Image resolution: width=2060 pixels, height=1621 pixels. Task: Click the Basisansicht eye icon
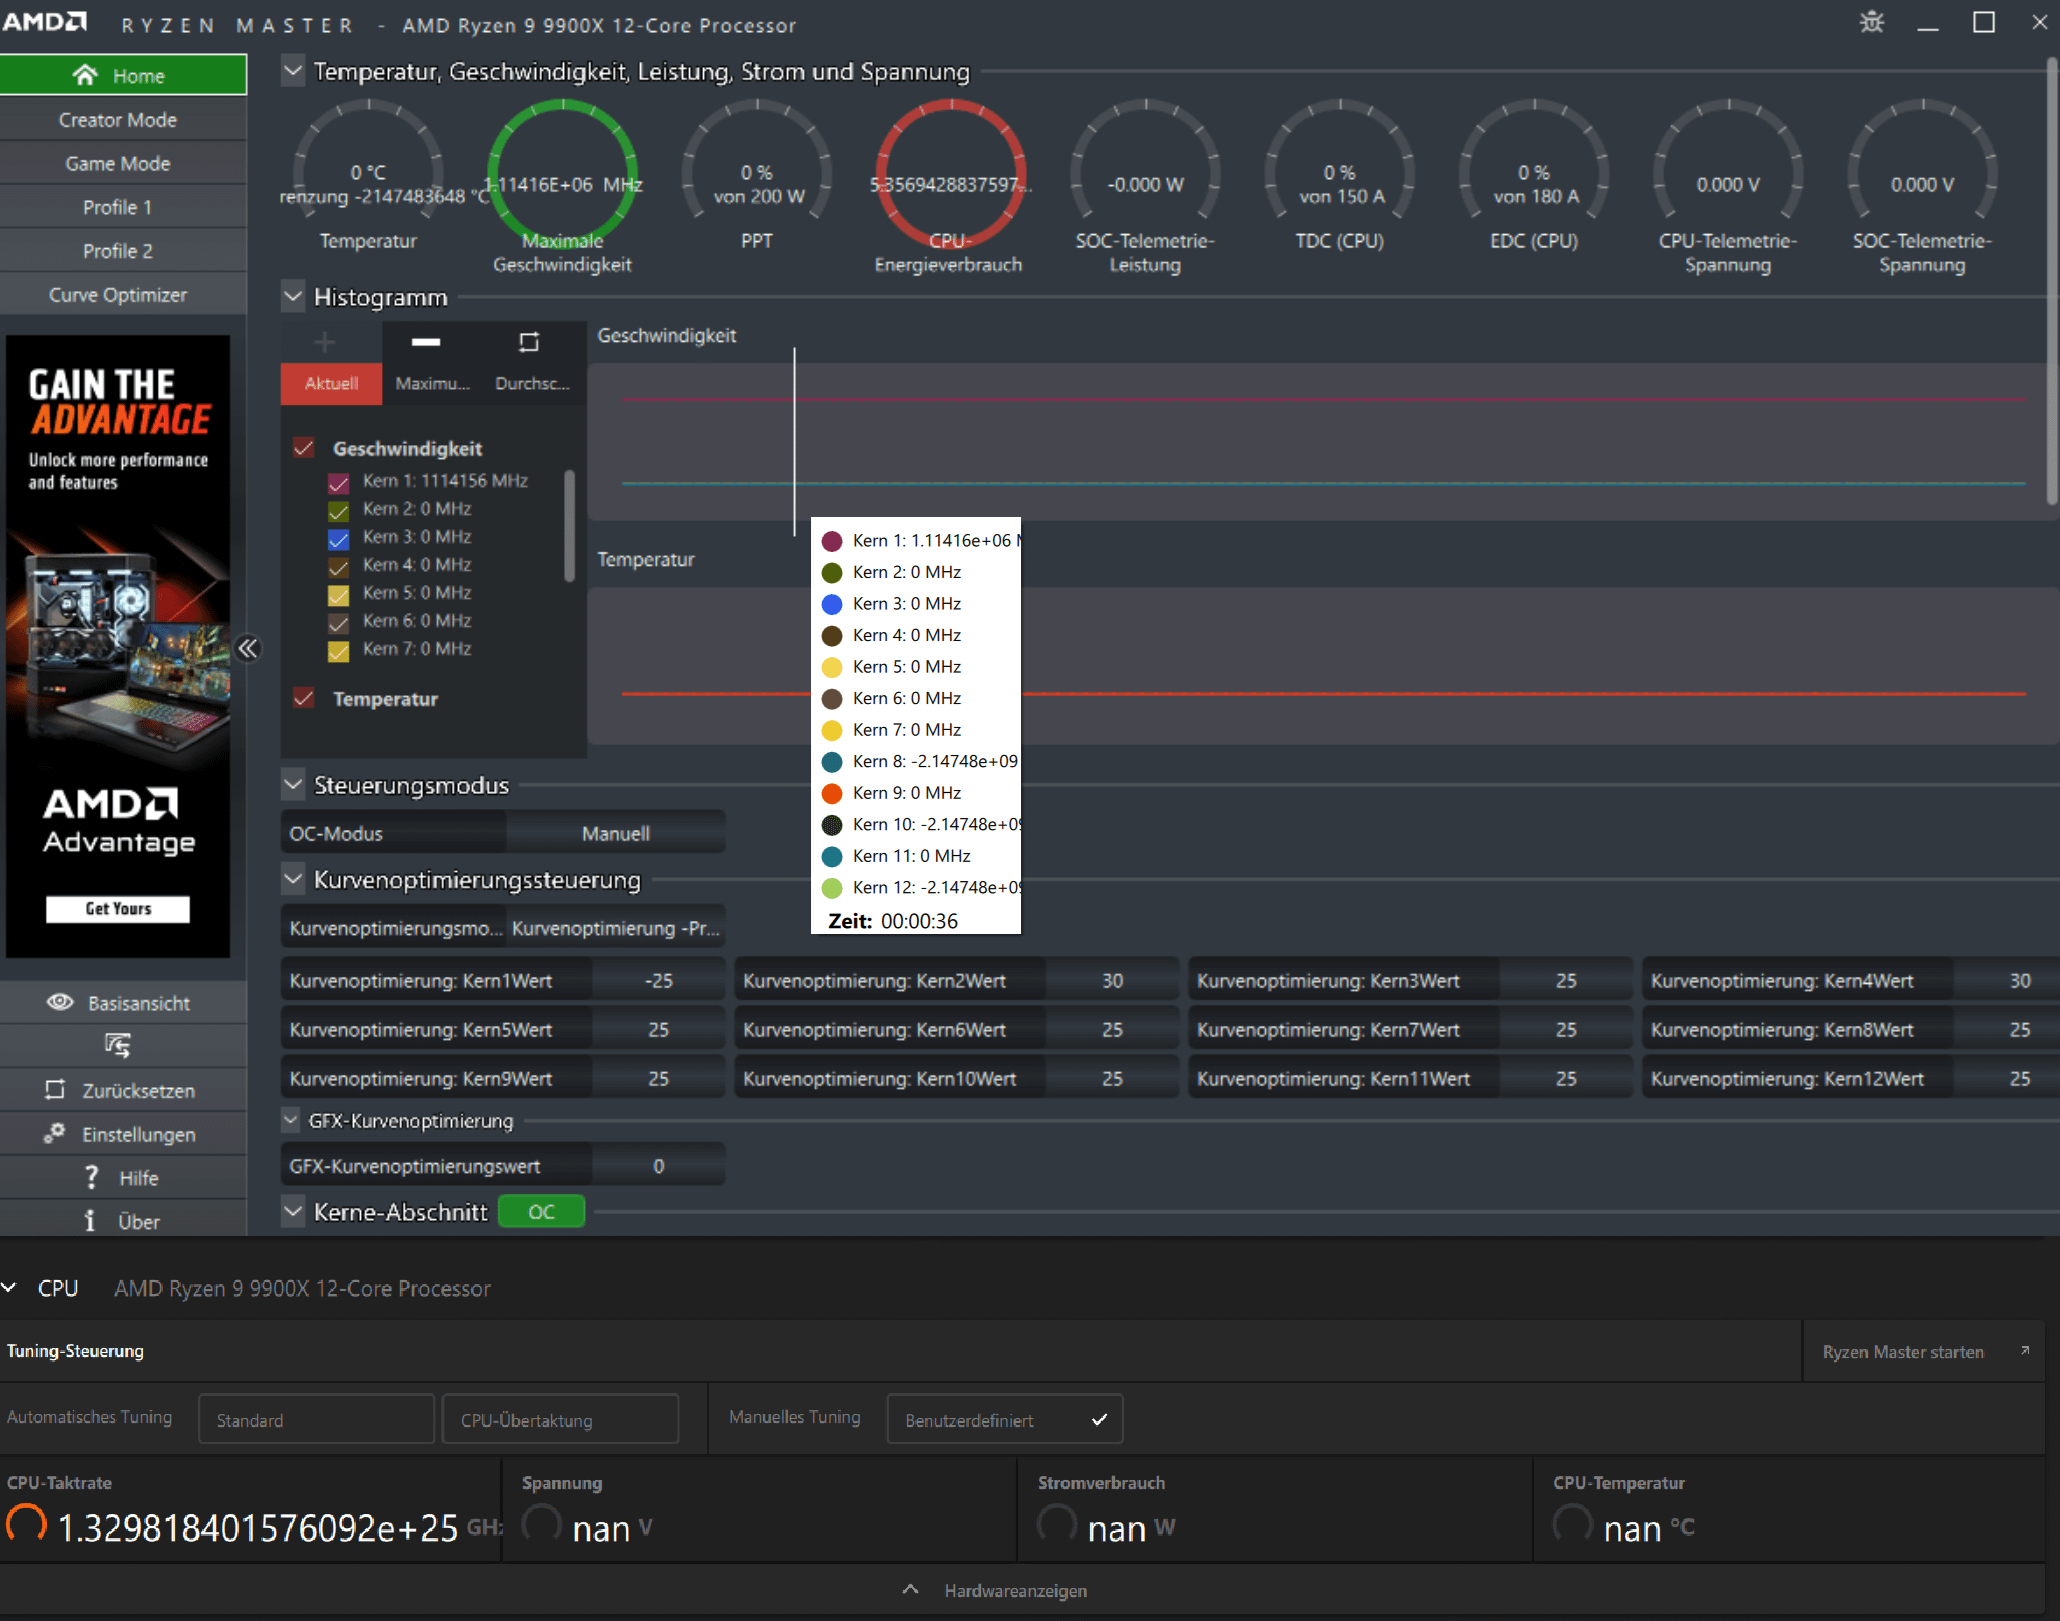[60, 1002]
